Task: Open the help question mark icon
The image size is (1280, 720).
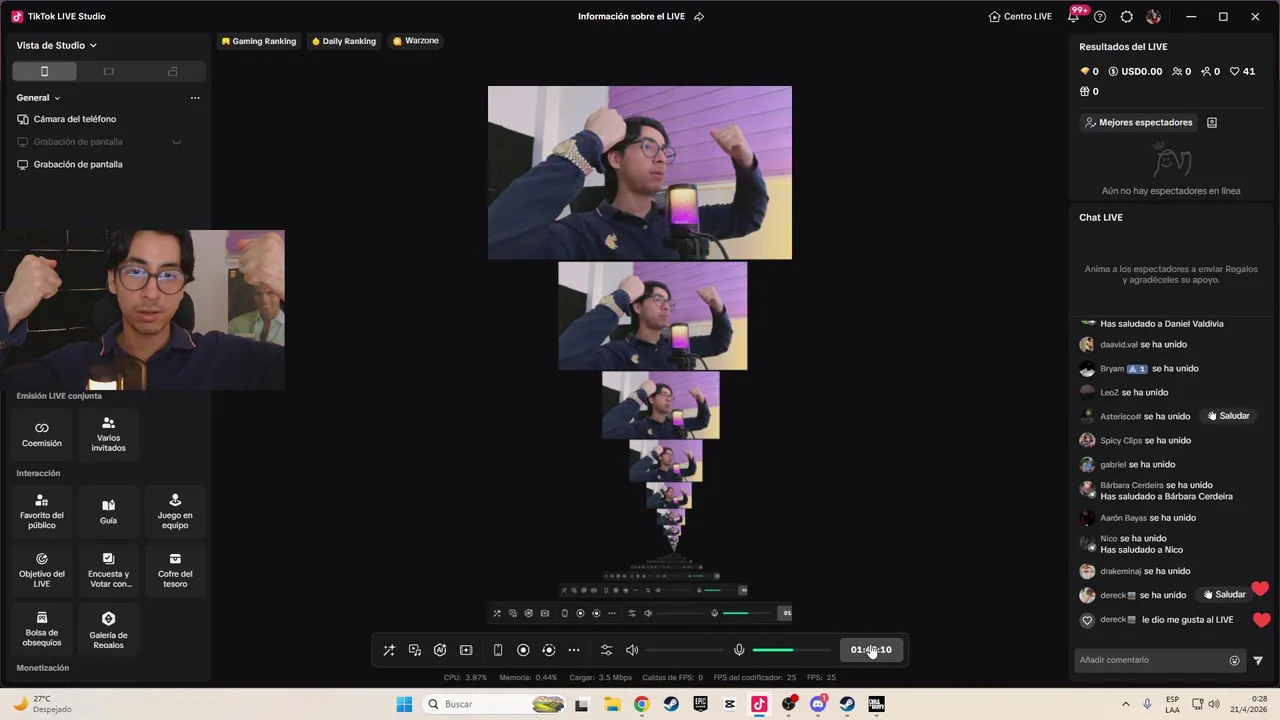Action: coord(1100,17)
